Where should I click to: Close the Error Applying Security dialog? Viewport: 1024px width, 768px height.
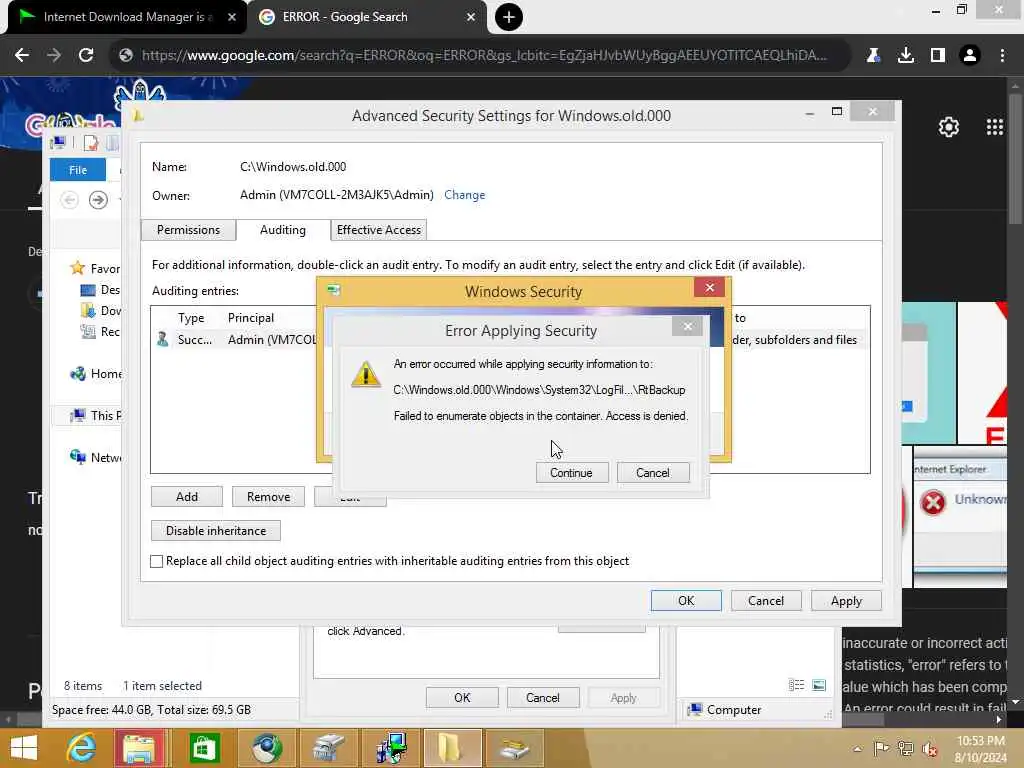point(688,326)
